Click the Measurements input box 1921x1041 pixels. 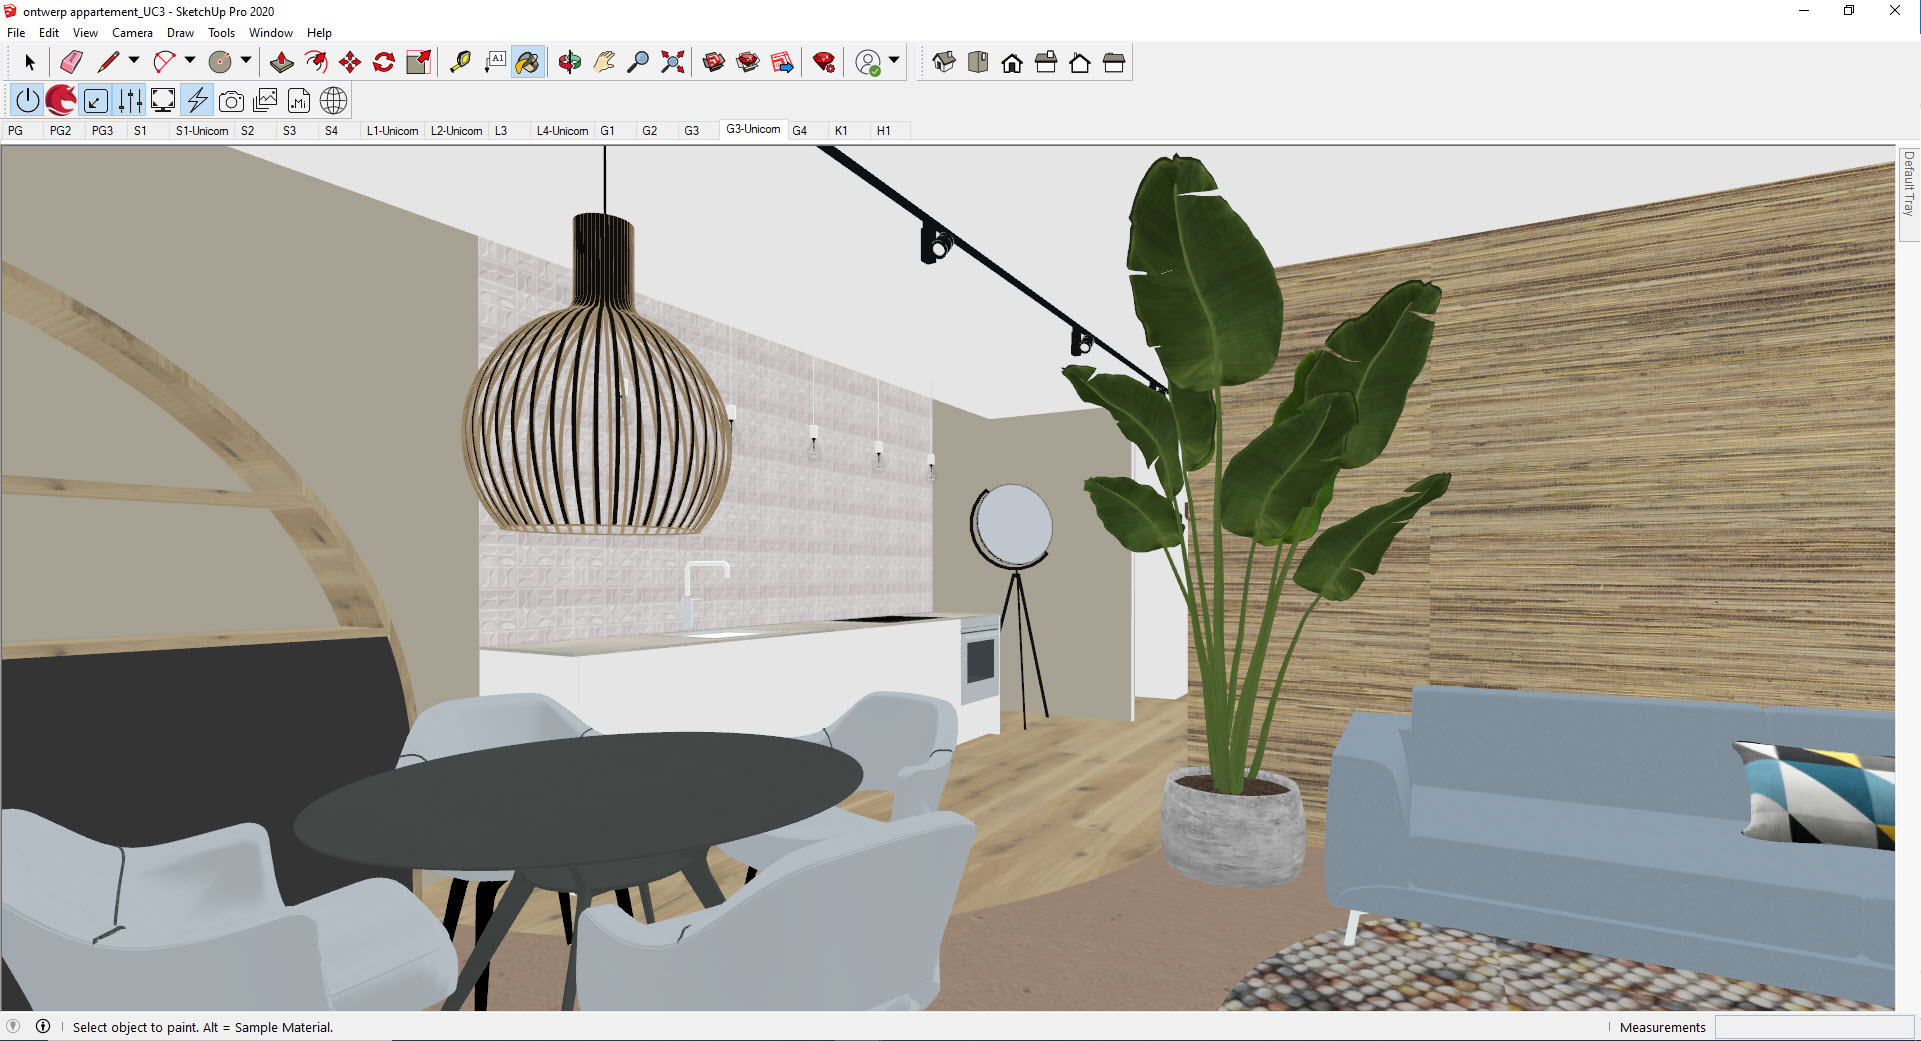pos(1813,1027)
